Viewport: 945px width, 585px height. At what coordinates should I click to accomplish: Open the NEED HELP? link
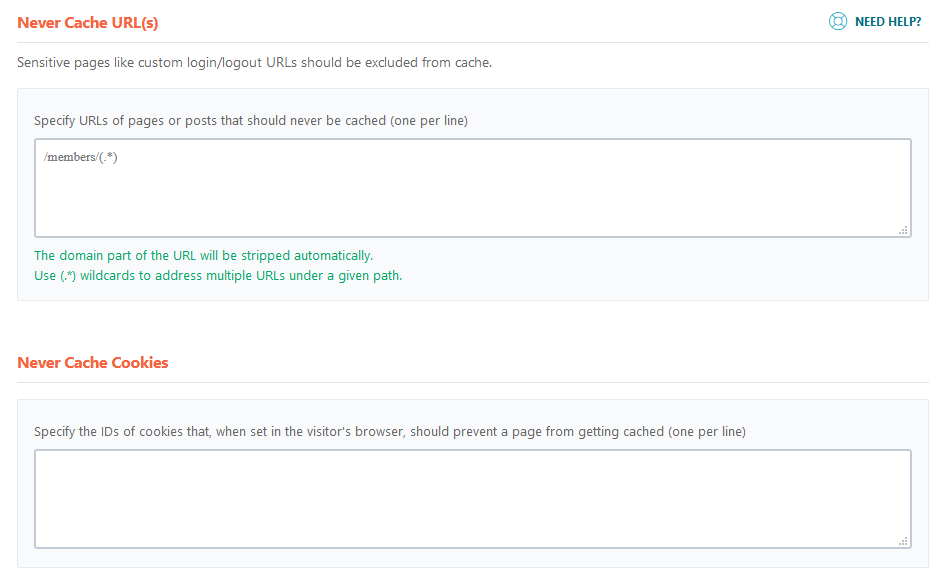(x=886, y=20)
